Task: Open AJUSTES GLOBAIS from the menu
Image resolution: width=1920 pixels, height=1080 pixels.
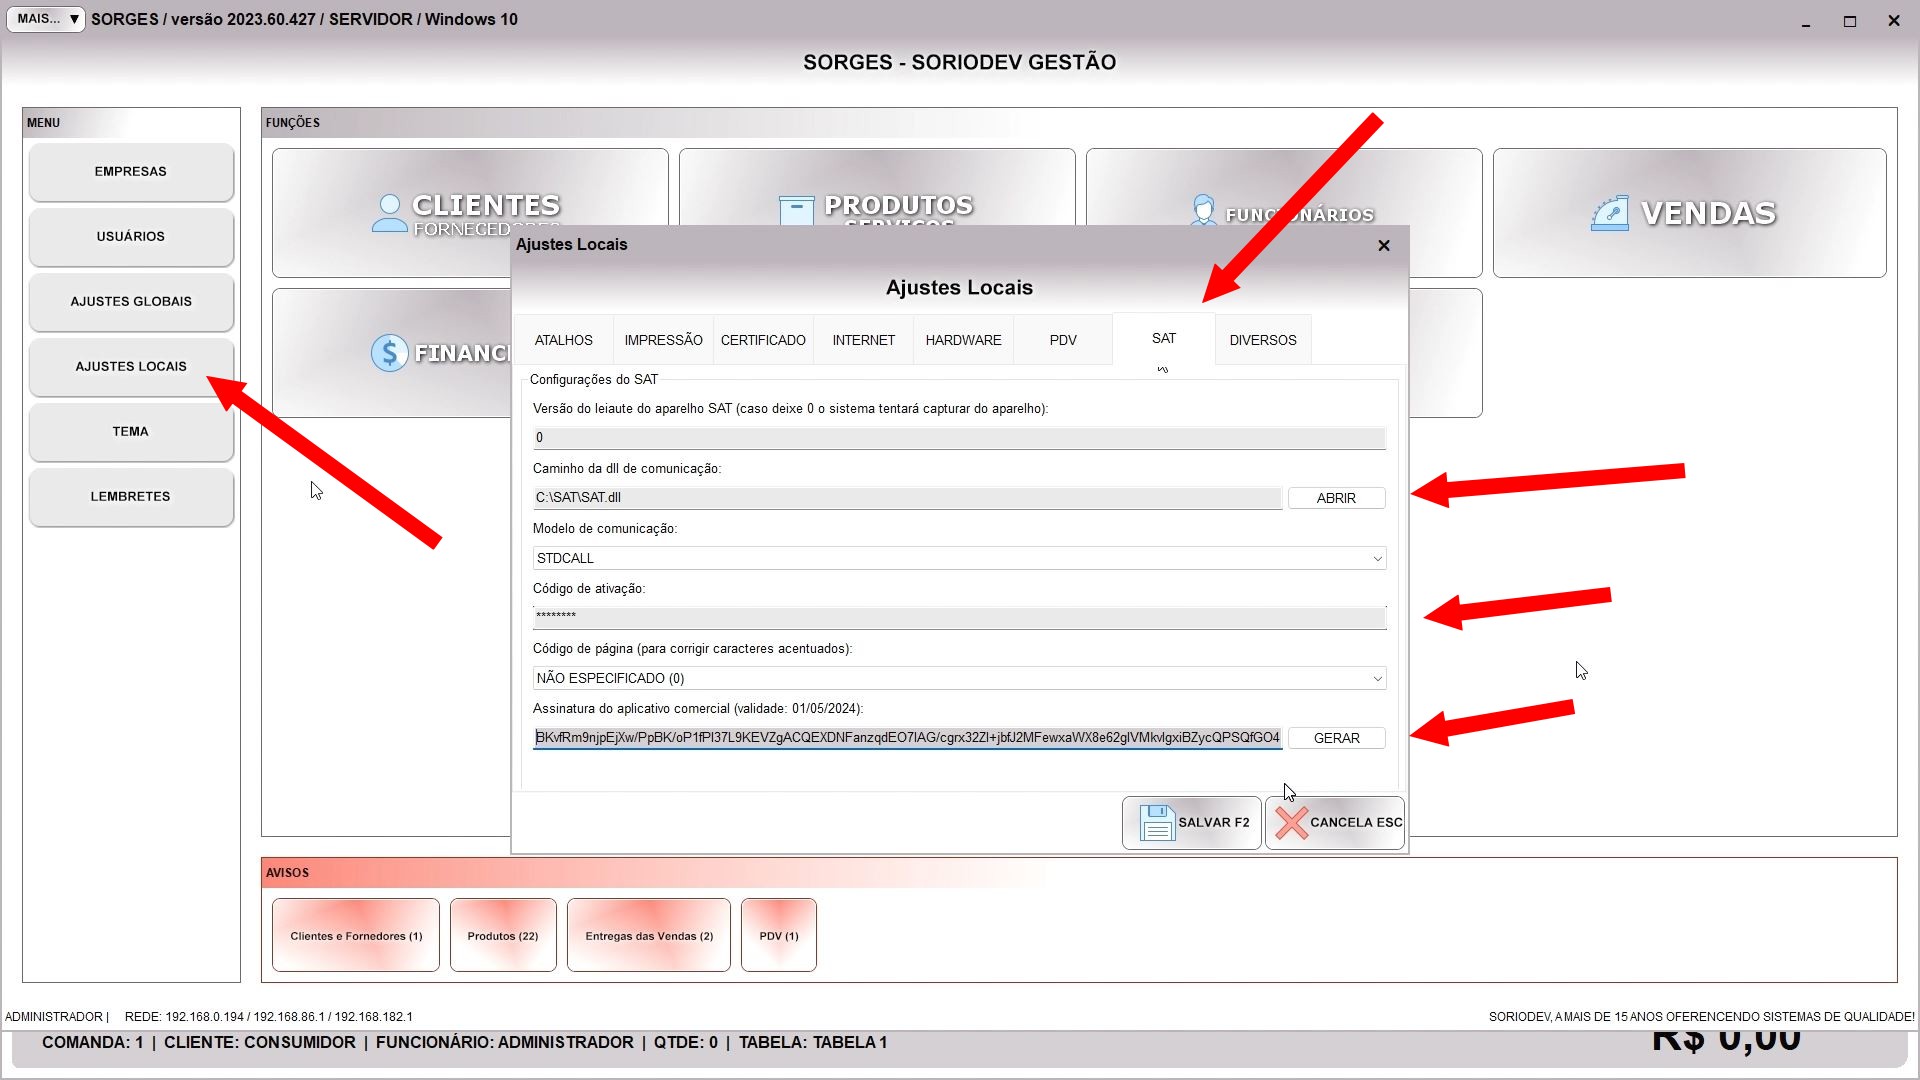Action: (x=131, y=302)
